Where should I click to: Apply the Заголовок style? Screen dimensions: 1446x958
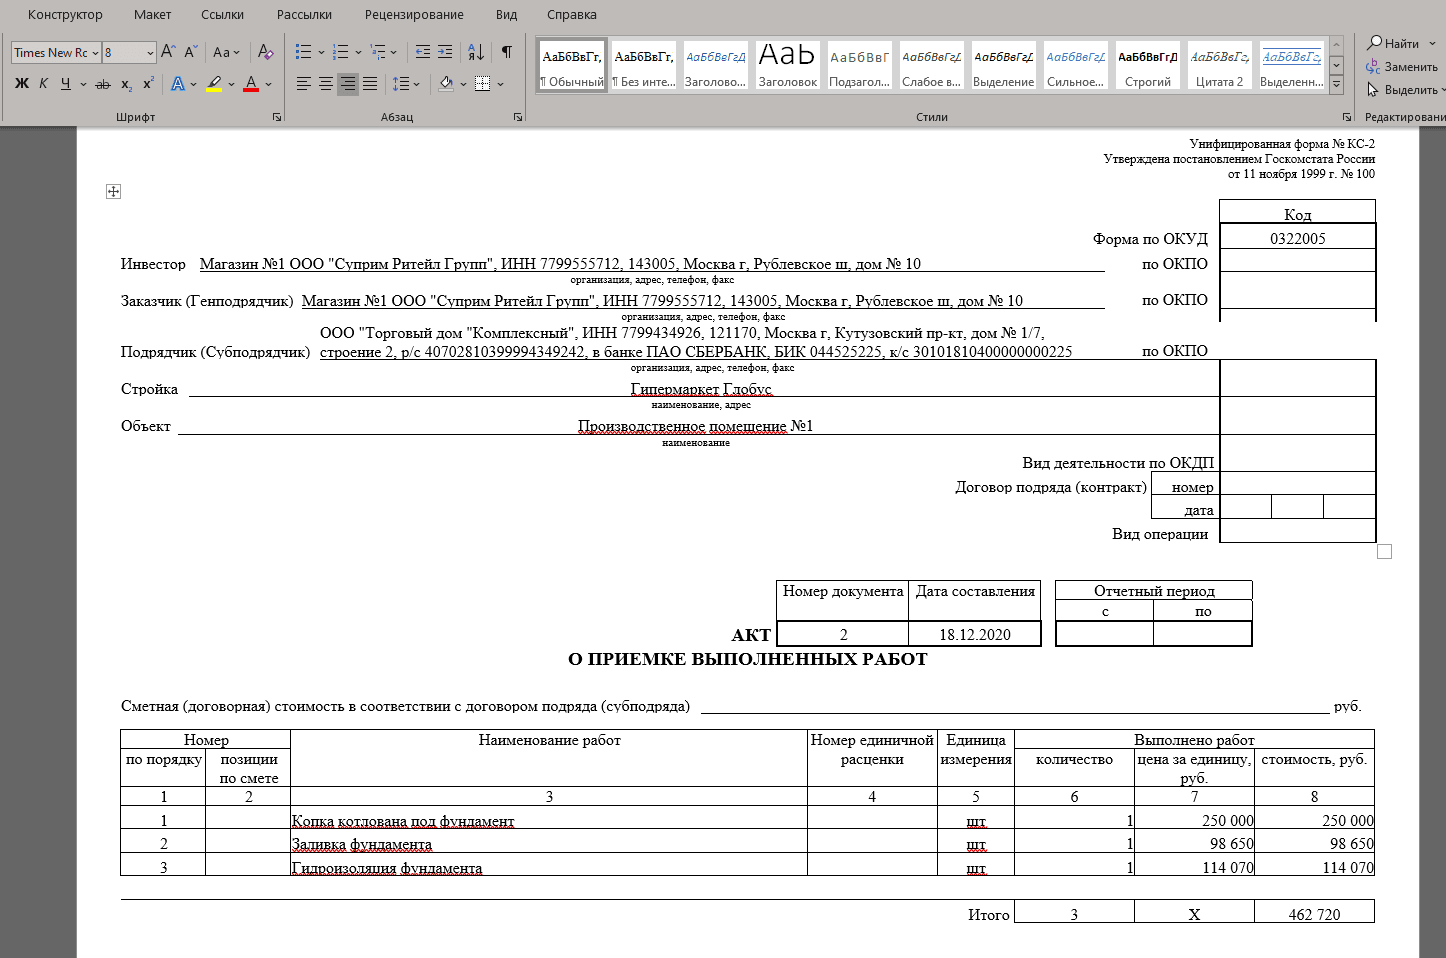coord(788,66)
